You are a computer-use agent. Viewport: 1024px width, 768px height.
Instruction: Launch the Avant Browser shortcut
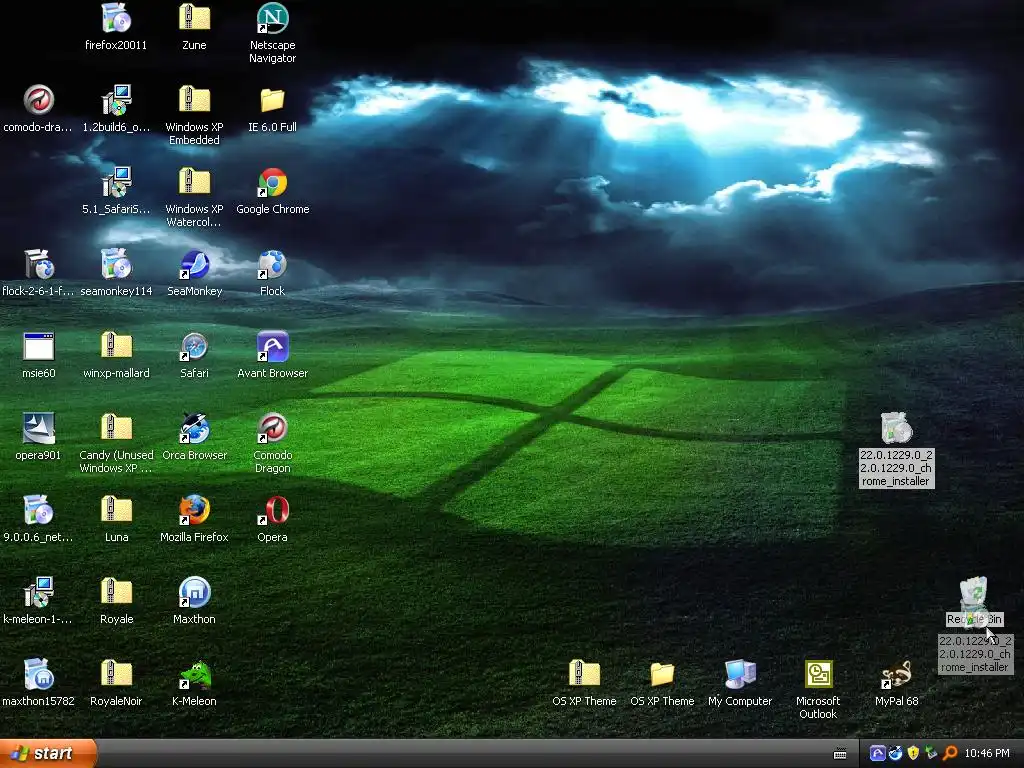tap(272, 347)
